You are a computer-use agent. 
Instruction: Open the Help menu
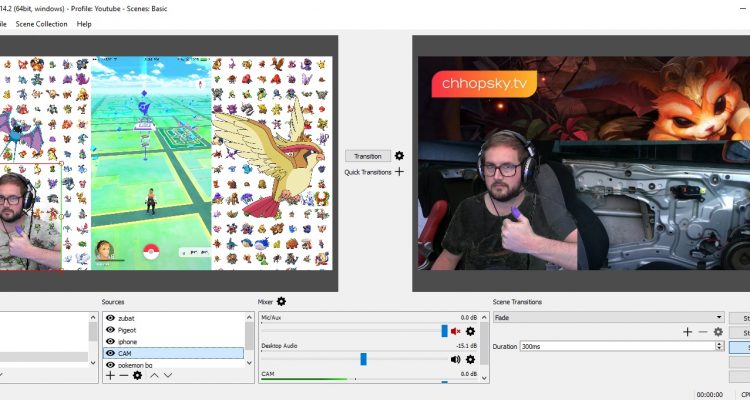click(84, 24)
